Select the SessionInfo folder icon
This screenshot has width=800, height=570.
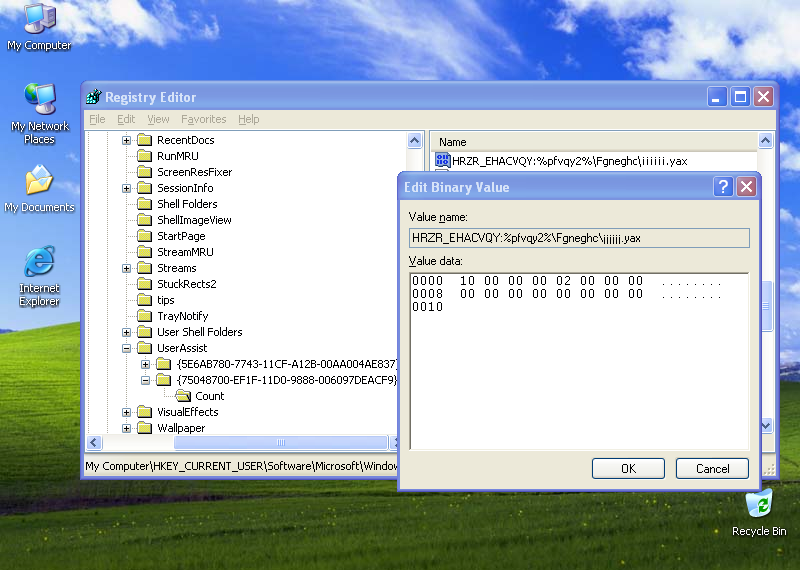[145, 188]
